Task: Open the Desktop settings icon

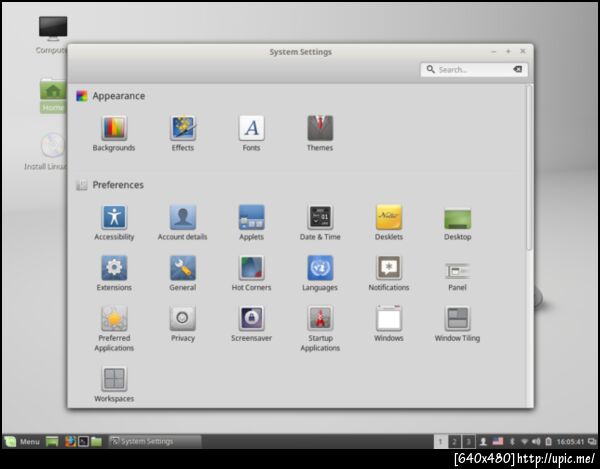Action: point(457,224)
